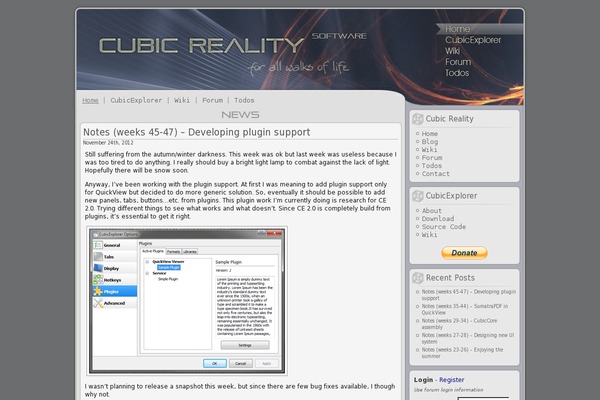Open Todos in the banner image menu
The height and width of the screenshot is (400, 600).
(457, 73)
